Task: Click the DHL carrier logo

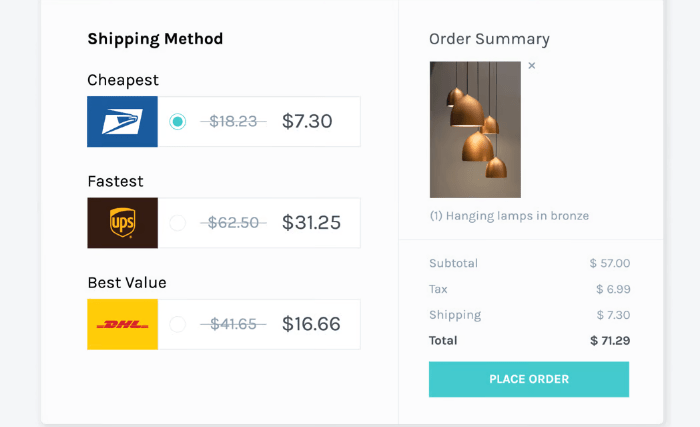Action: [x=122, y=324]
